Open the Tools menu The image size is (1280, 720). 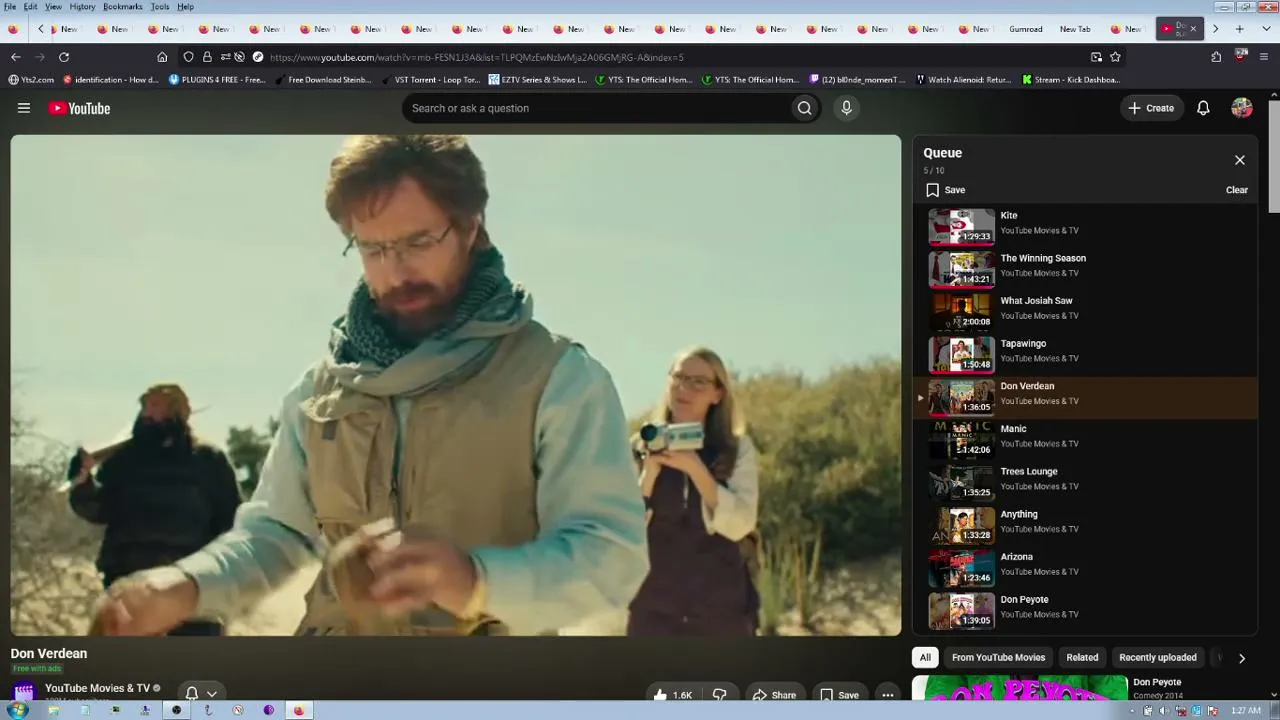[160, 7]
